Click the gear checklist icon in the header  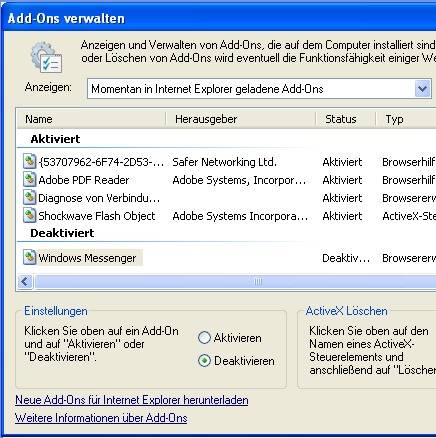coord(46,57)
